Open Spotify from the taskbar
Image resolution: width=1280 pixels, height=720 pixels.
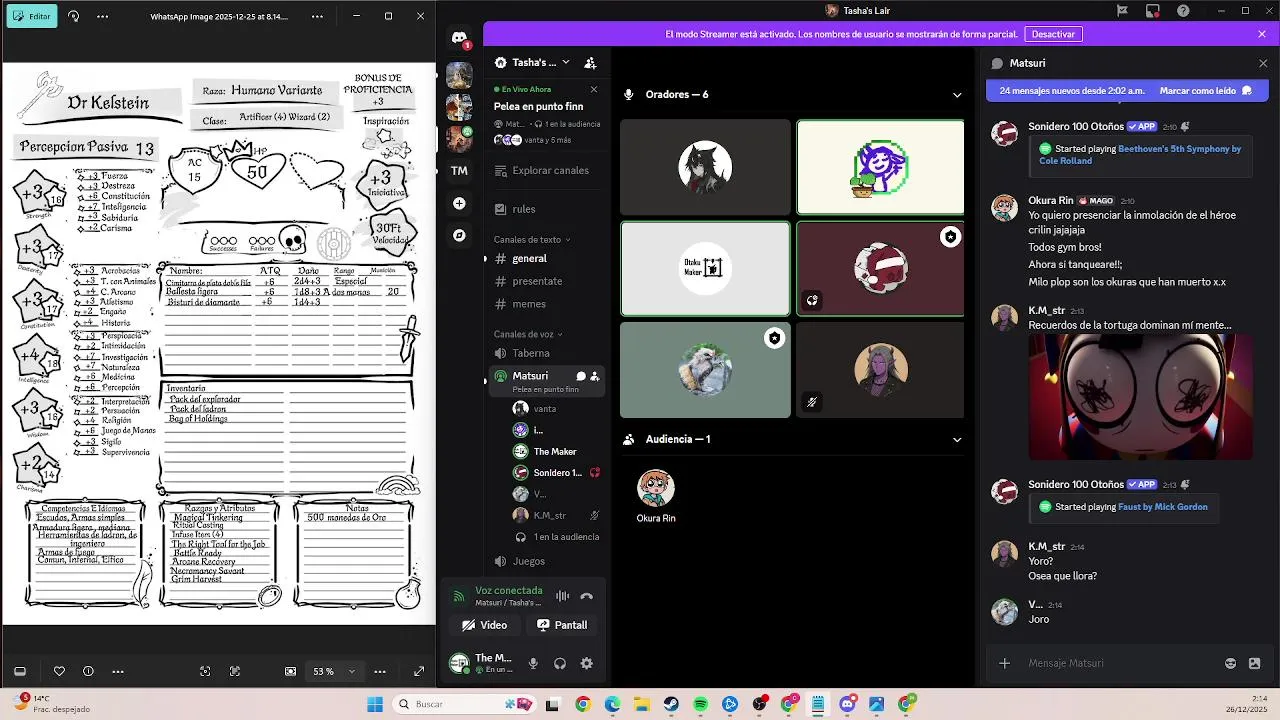point(700,704)
